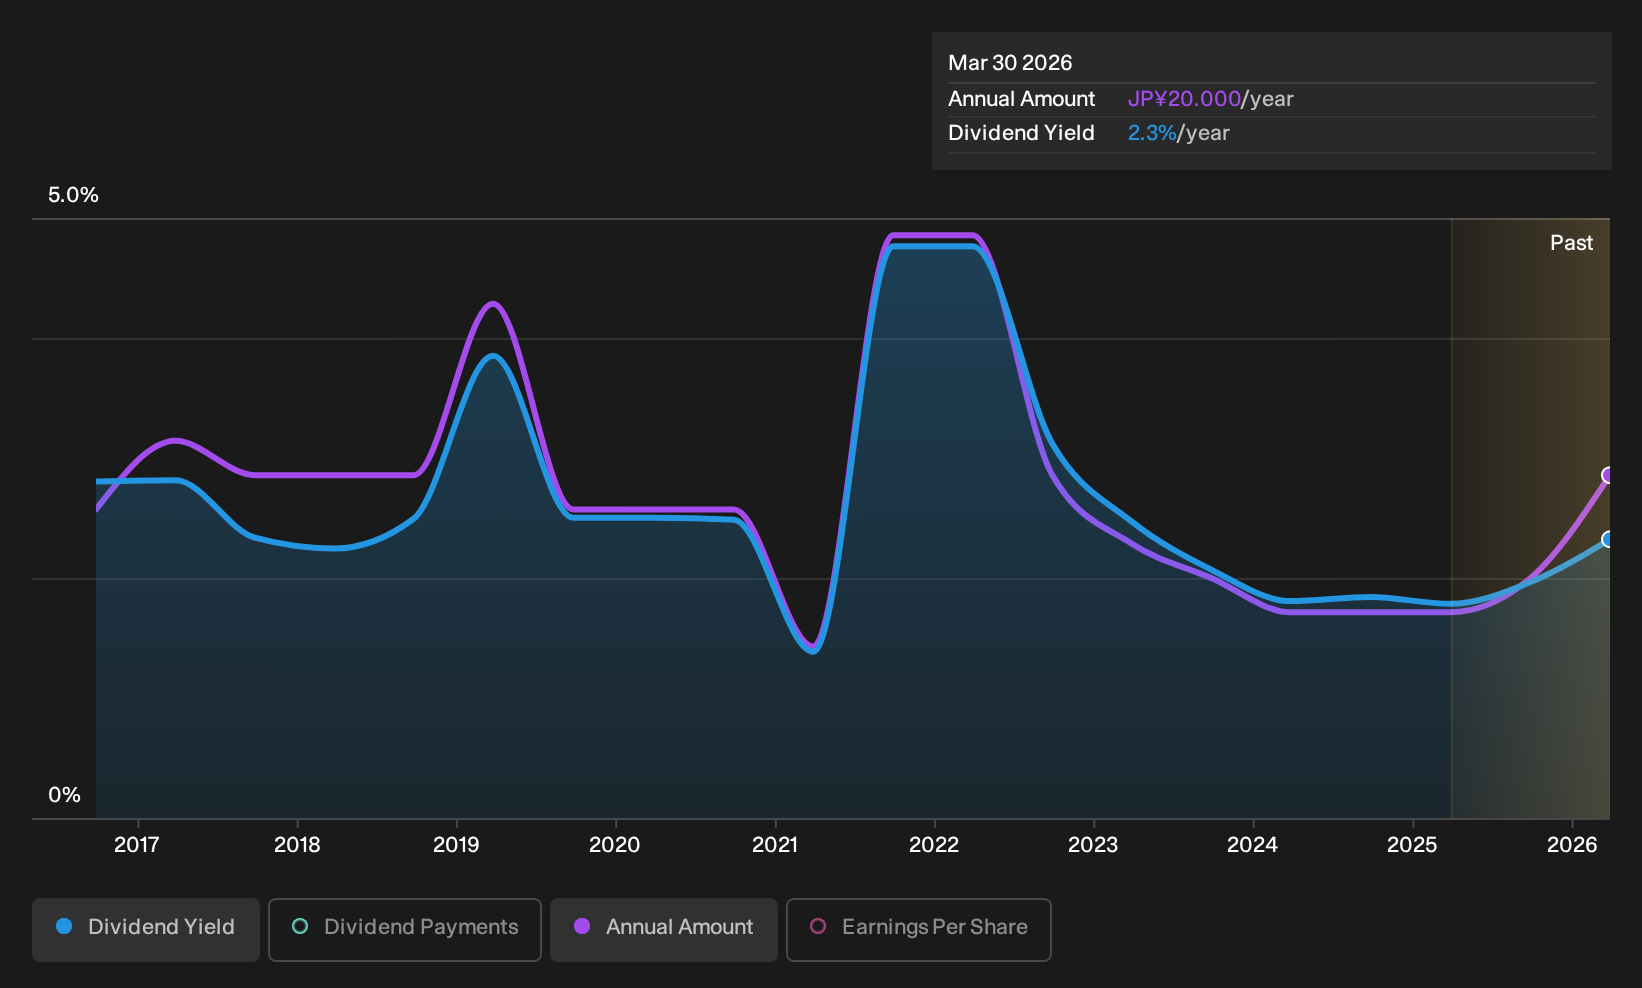Click the 2.3%/year yield value

tap(1178, 133)
